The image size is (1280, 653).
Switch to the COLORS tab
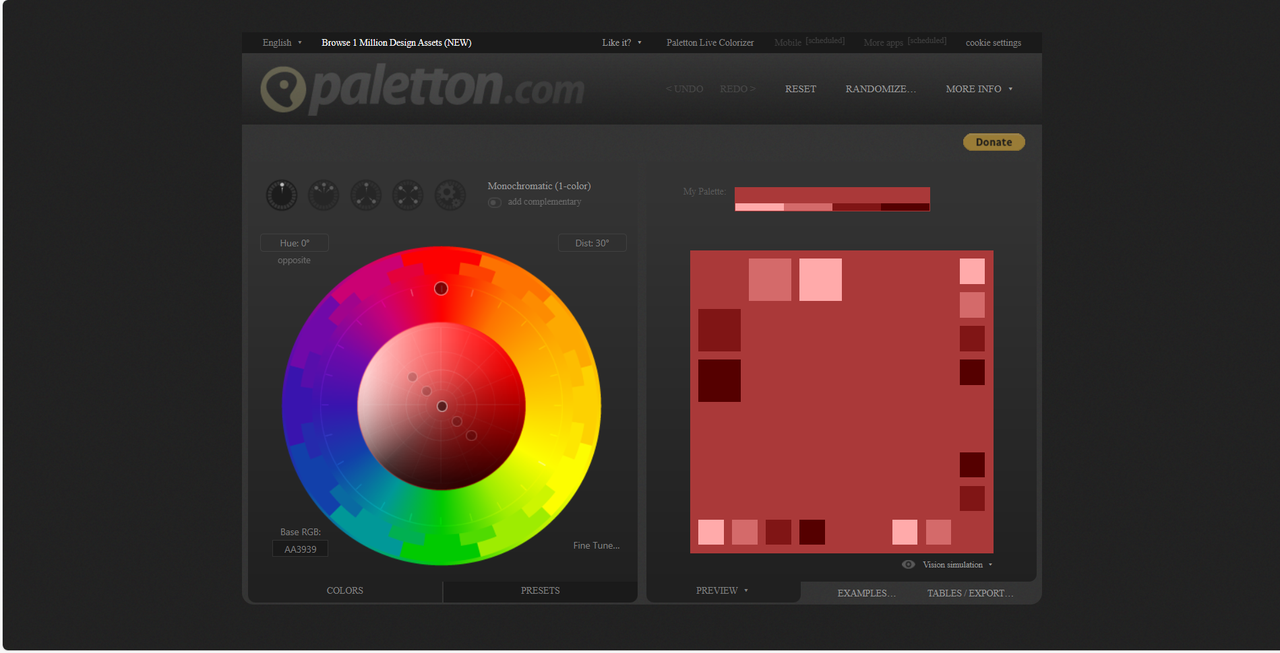tap(345, 591)
